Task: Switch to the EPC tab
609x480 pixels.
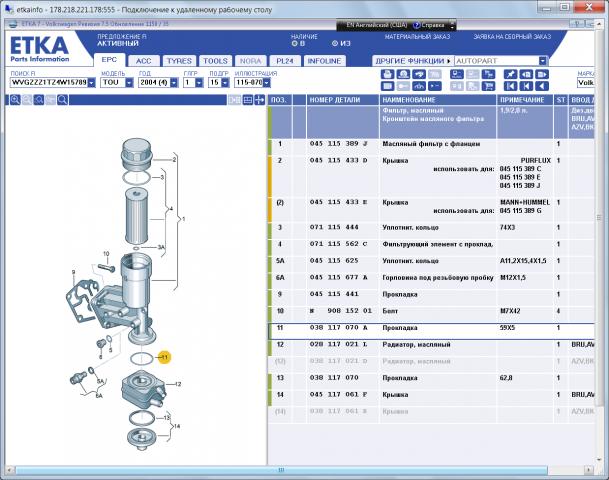Action: (x=109, y=60)
